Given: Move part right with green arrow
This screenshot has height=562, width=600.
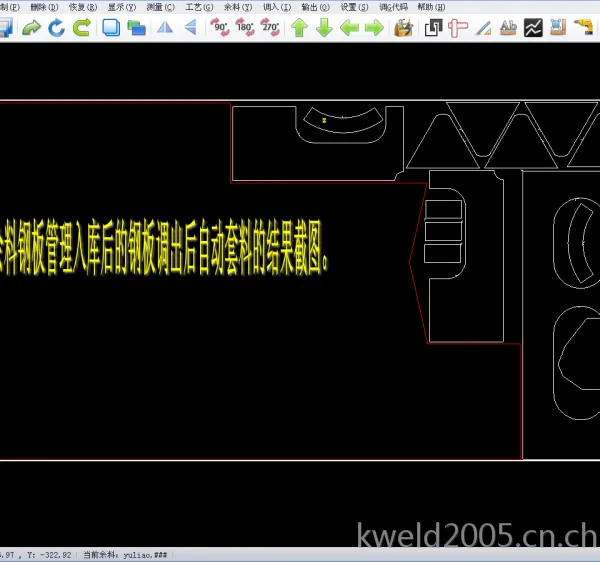Looking at the screenshot, I should point(374,28).
